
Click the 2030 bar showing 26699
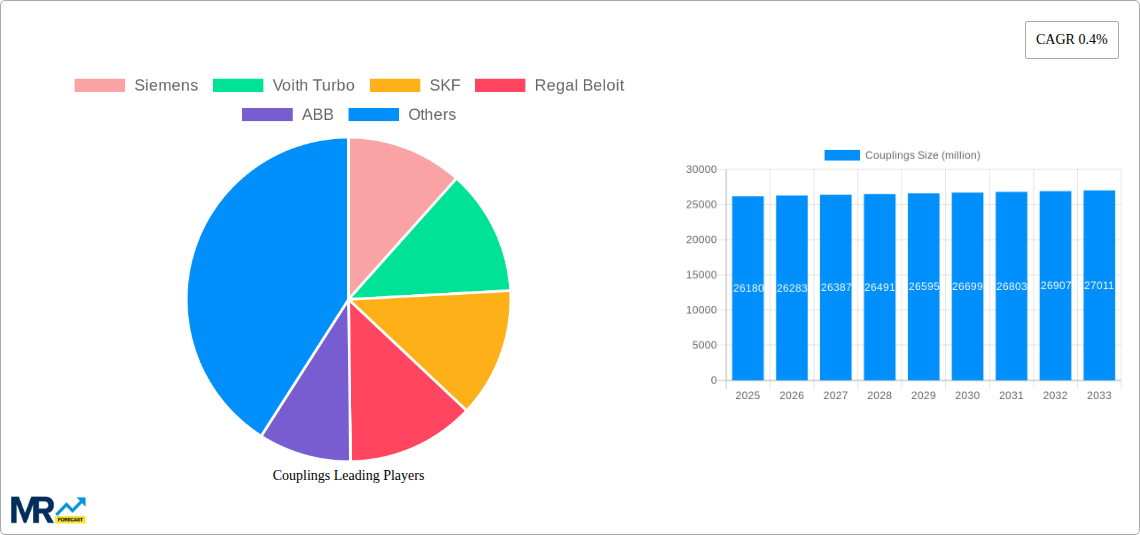[967, 286]
